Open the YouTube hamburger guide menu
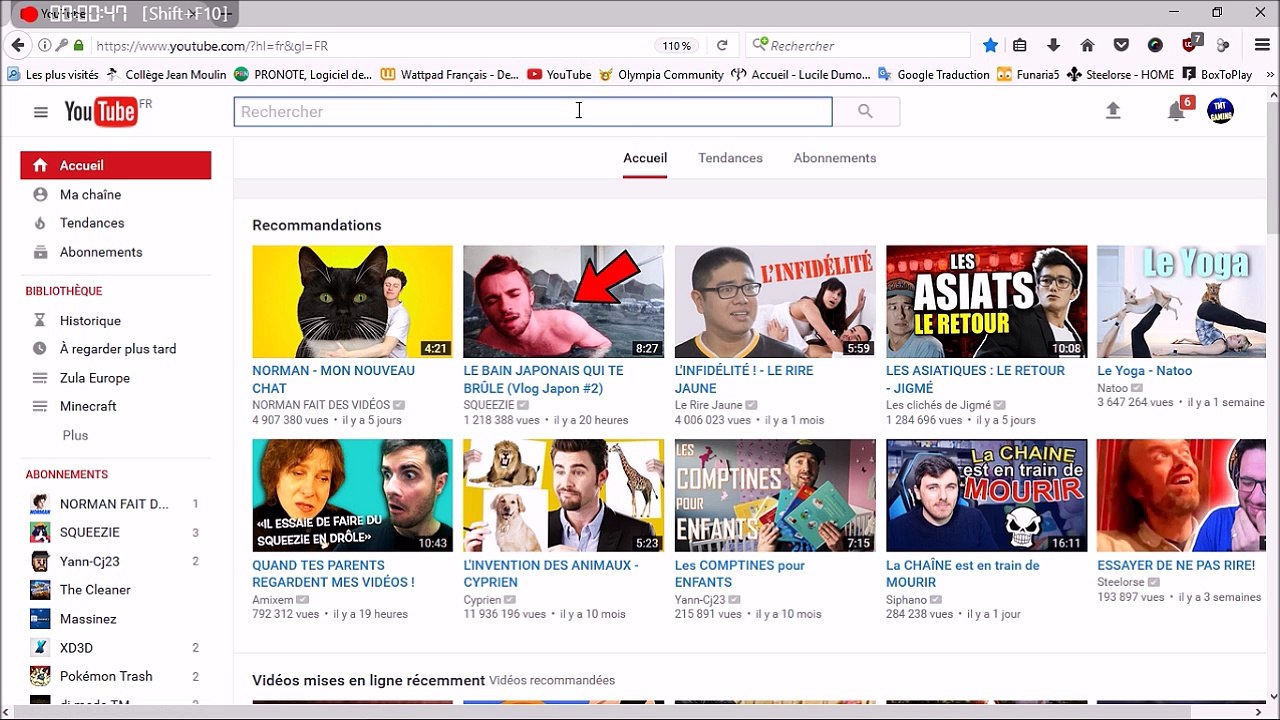Viewport: 1280px width, 720px height. 41,112
